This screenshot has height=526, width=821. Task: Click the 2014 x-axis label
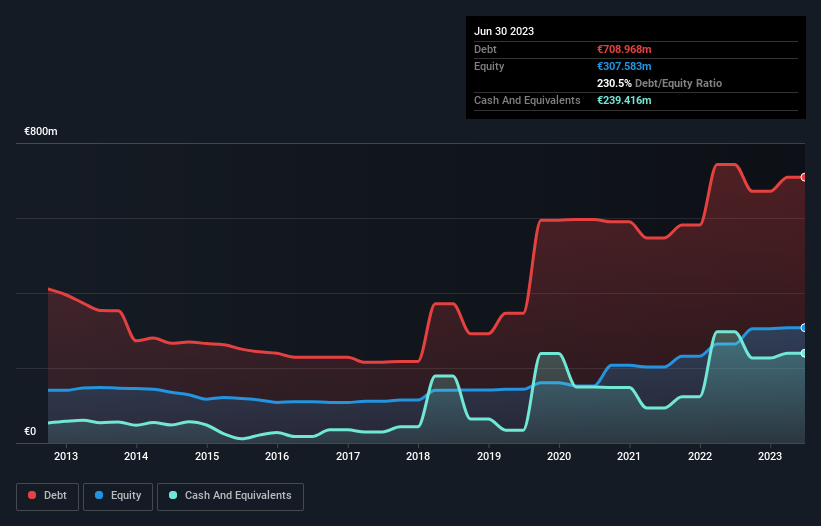[x=136, y=456]
